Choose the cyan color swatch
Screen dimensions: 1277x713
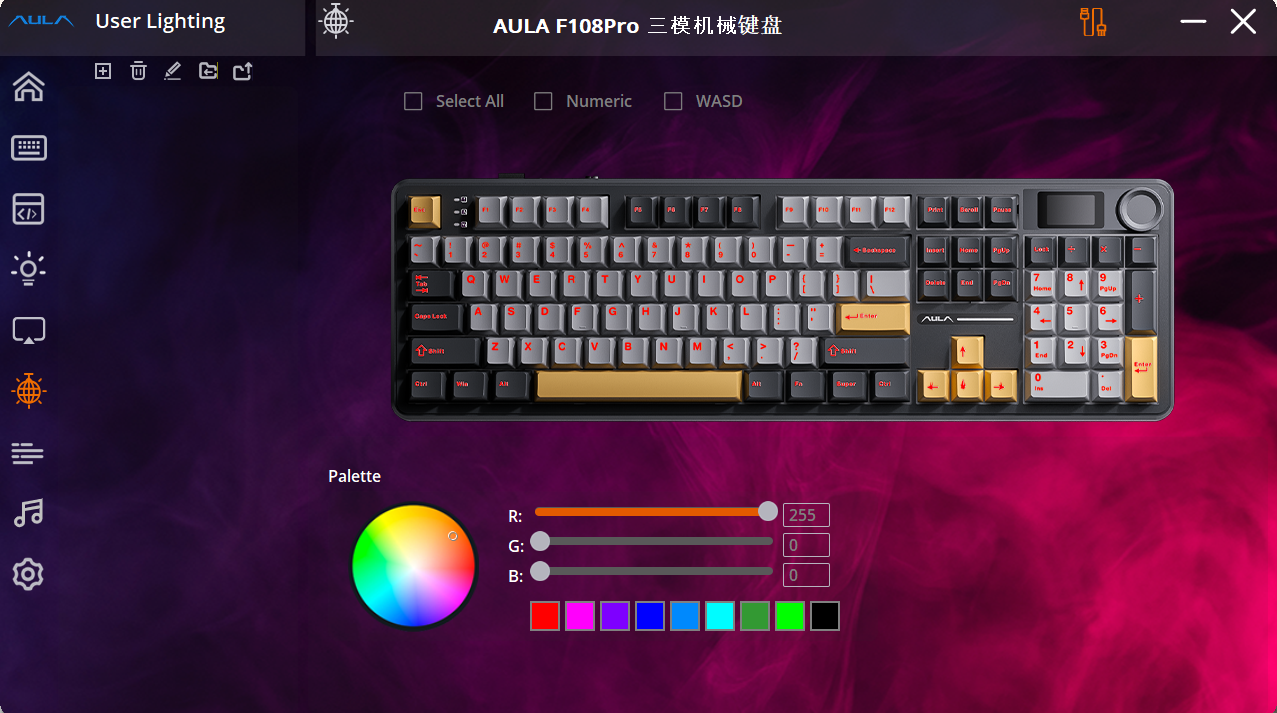tap(720, 616)
